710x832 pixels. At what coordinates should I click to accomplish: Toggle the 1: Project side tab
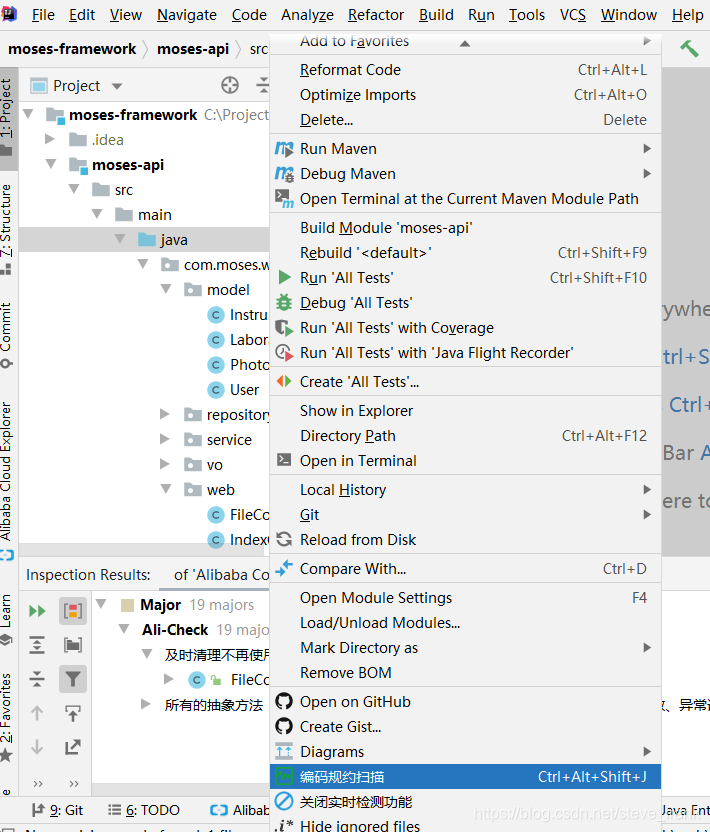[7, 118]
